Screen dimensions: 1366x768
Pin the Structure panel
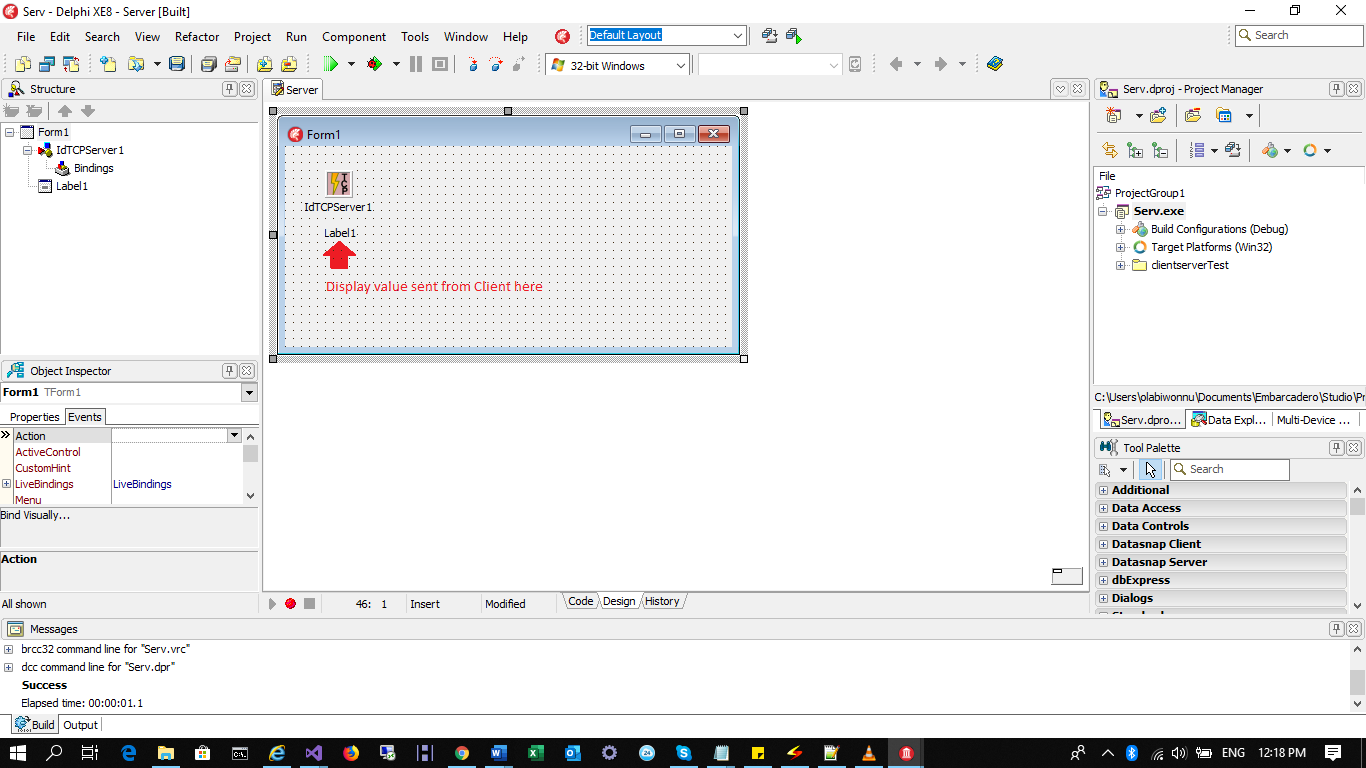pyautogui.click(x=229, y=89)
